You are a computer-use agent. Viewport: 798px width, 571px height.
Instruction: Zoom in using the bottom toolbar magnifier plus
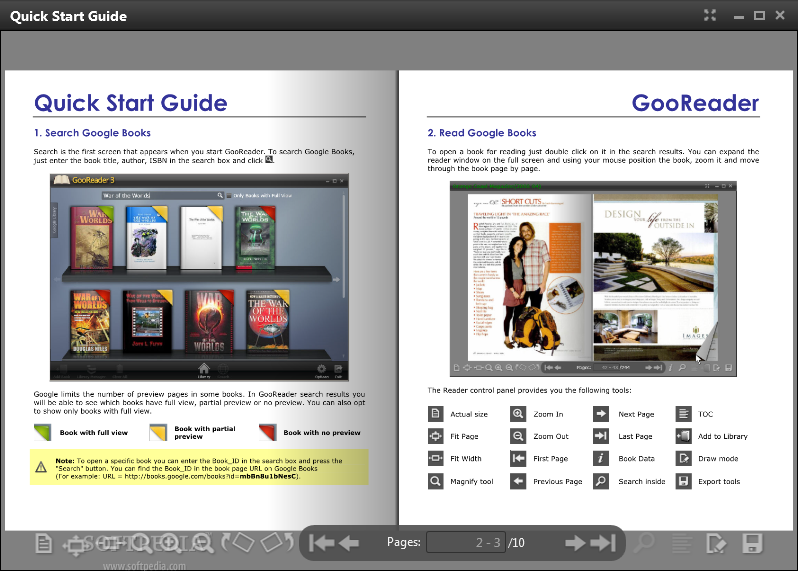click(x=171, y=543)
